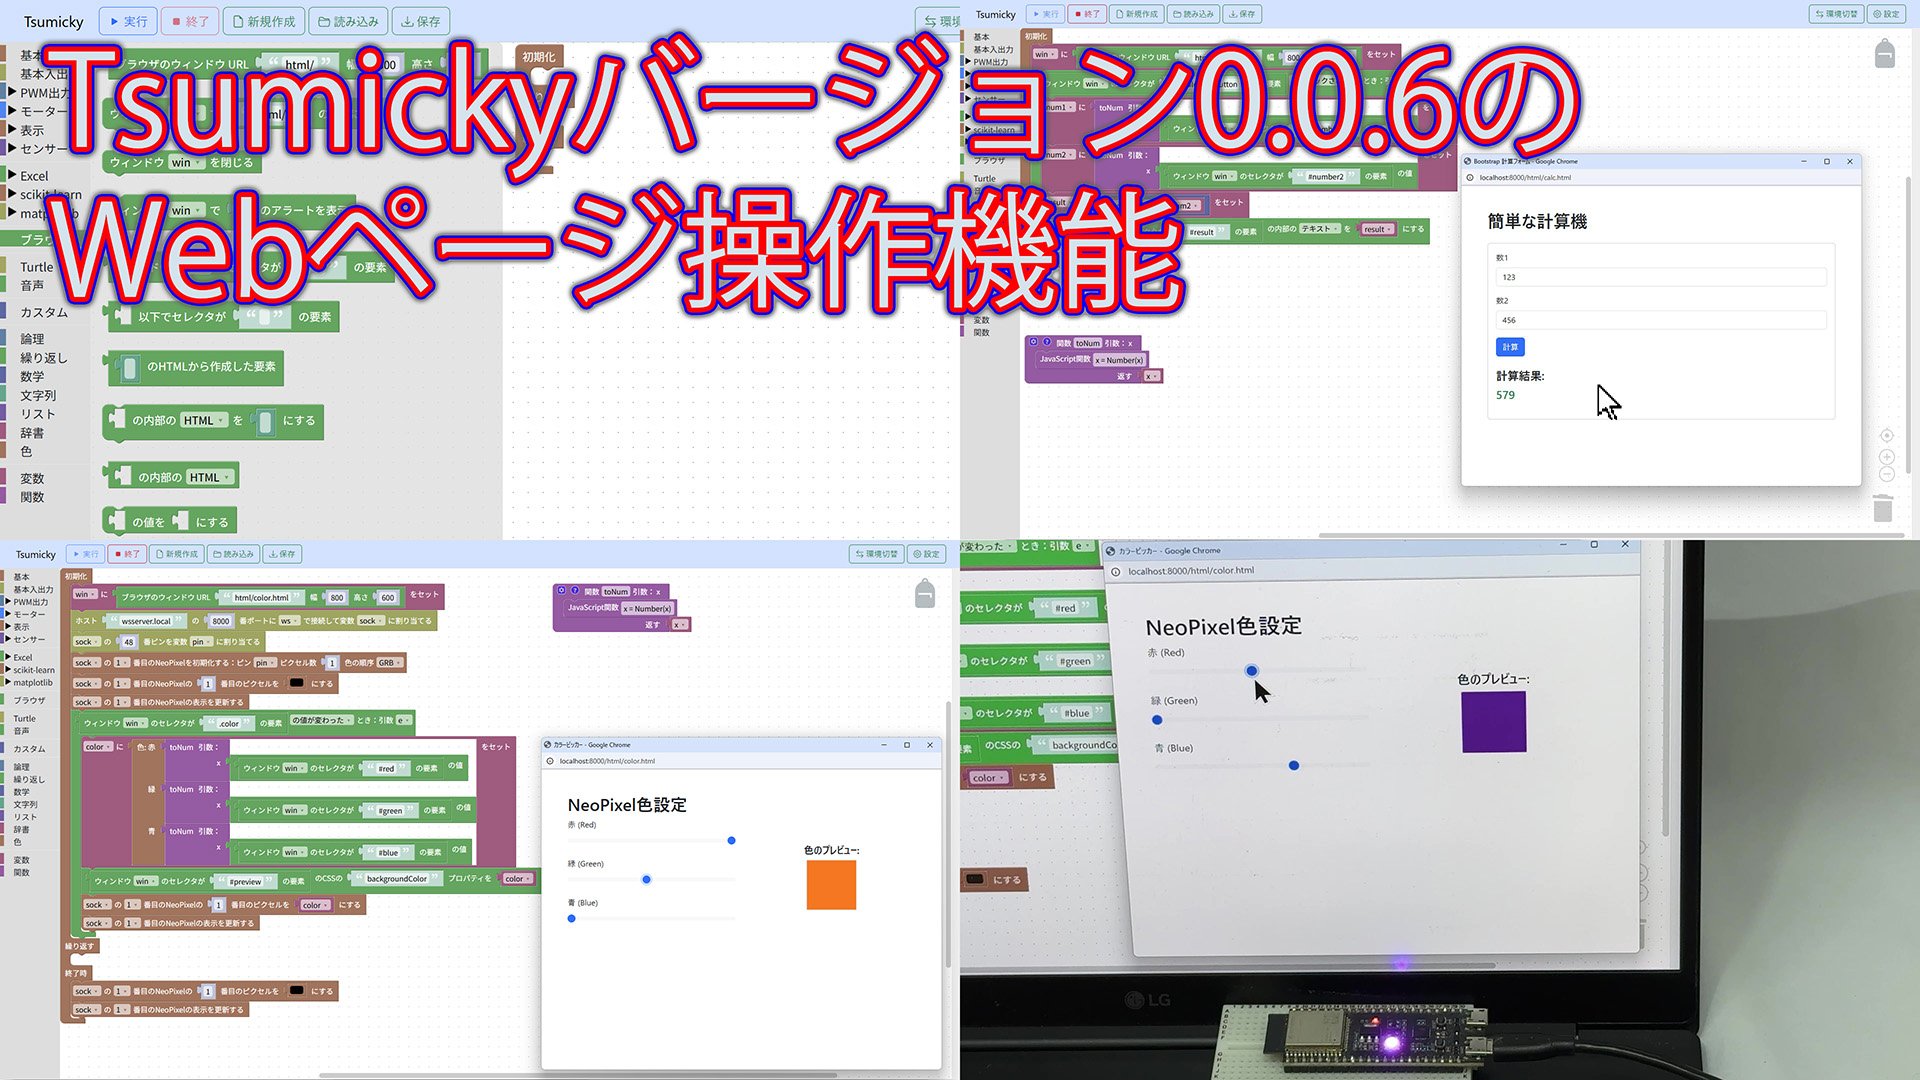Click the 実行 run button in the bottom-left editor
1920x1080 pixels.
[x=85, y=554]
